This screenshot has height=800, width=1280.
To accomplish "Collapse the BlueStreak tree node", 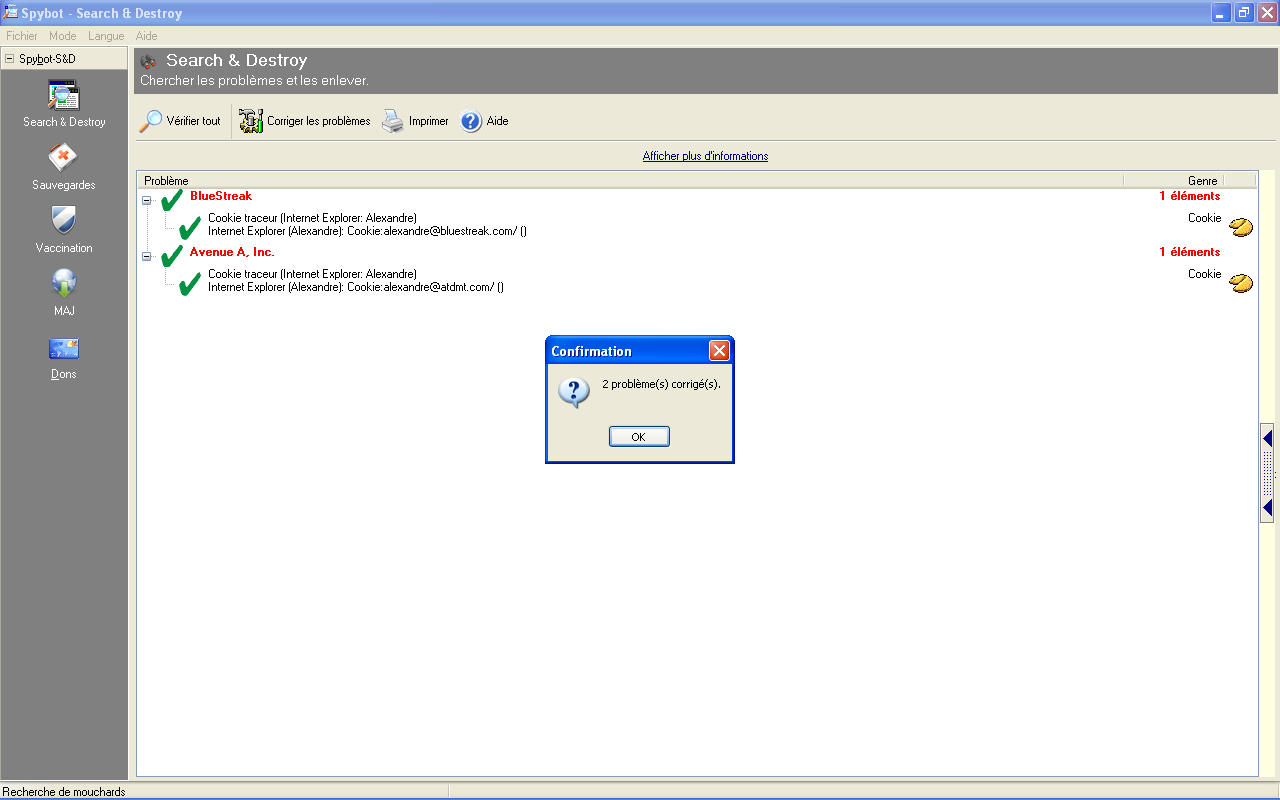I will tap(147, 200).
